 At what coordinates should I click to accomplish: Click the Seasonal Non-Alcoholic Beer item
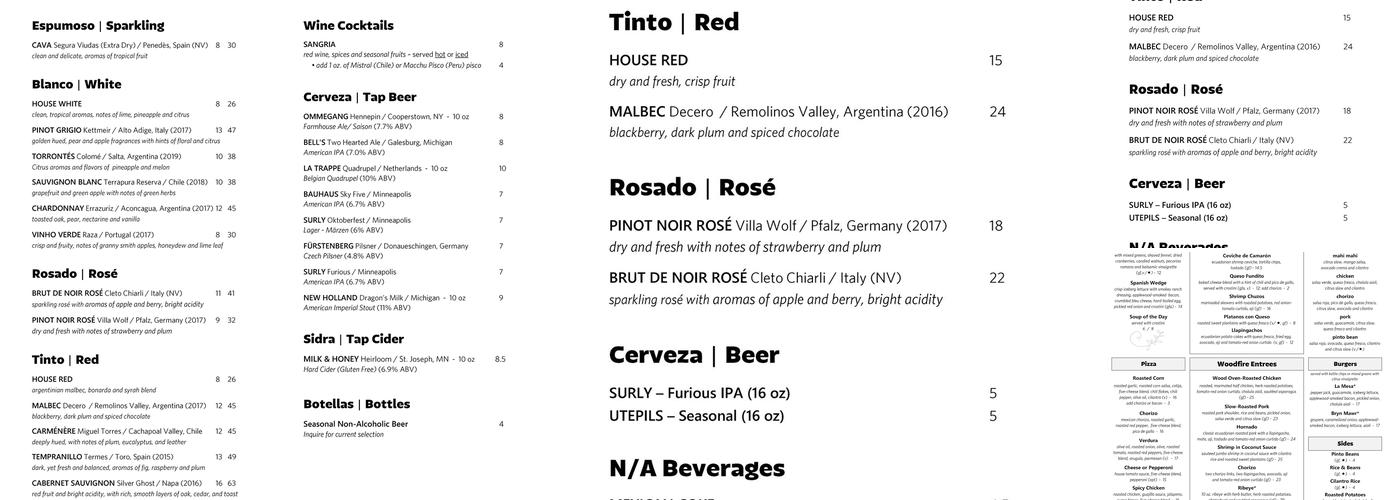356,424
